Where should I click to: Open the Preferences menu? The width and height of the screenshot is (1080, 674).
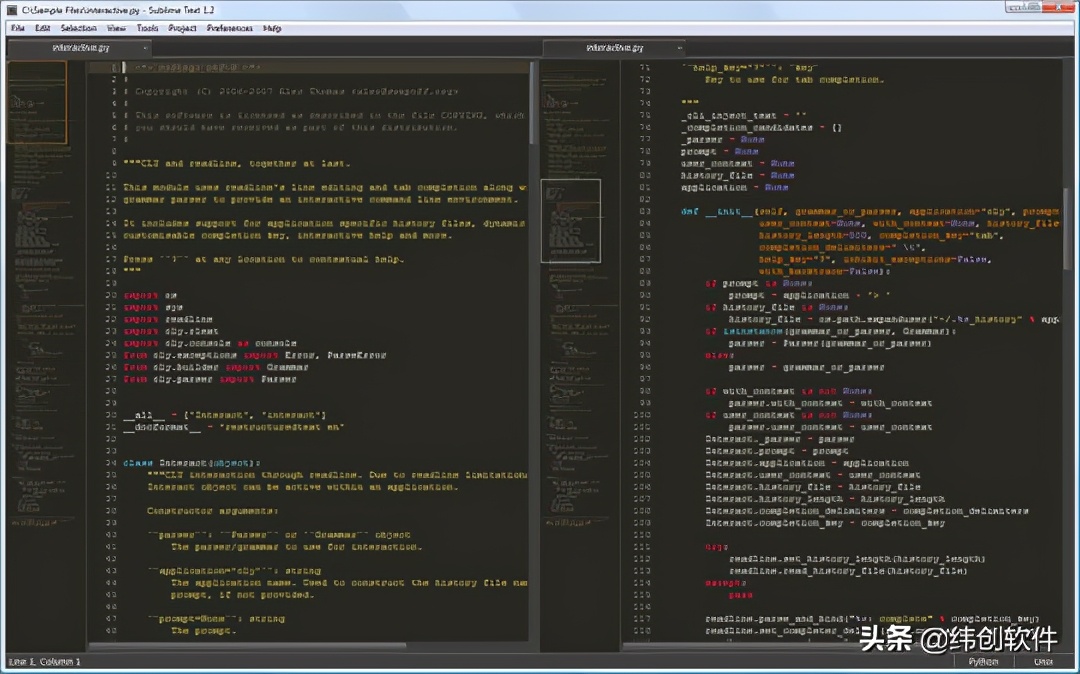tap(230, 28)
